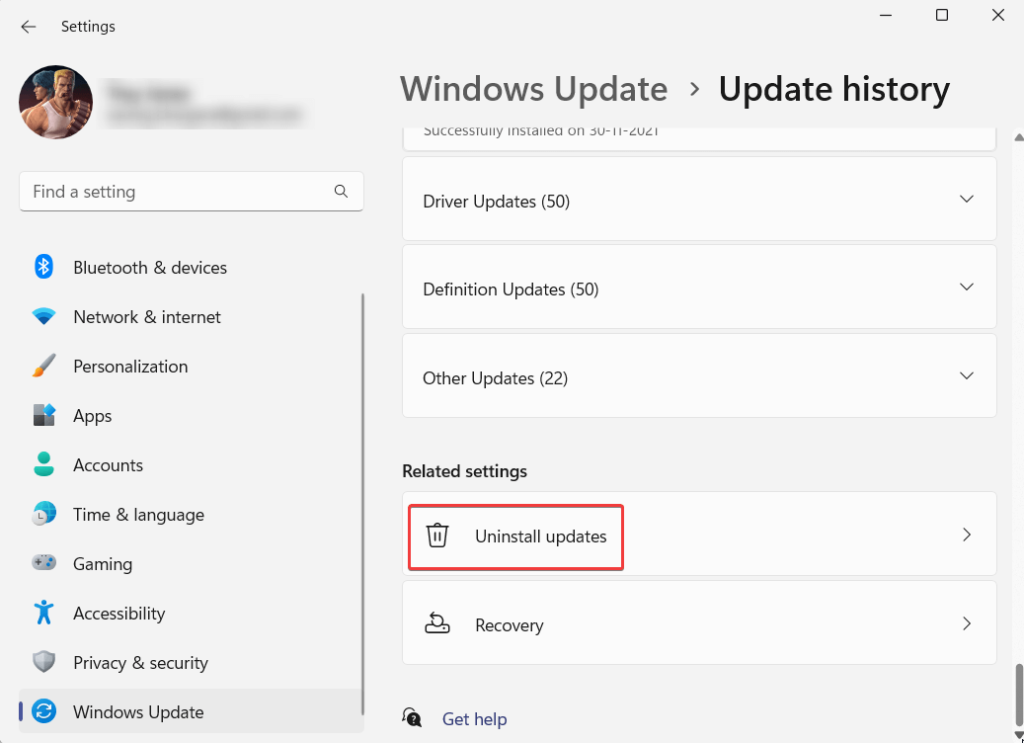Focus the Find a setting search box

191,191
